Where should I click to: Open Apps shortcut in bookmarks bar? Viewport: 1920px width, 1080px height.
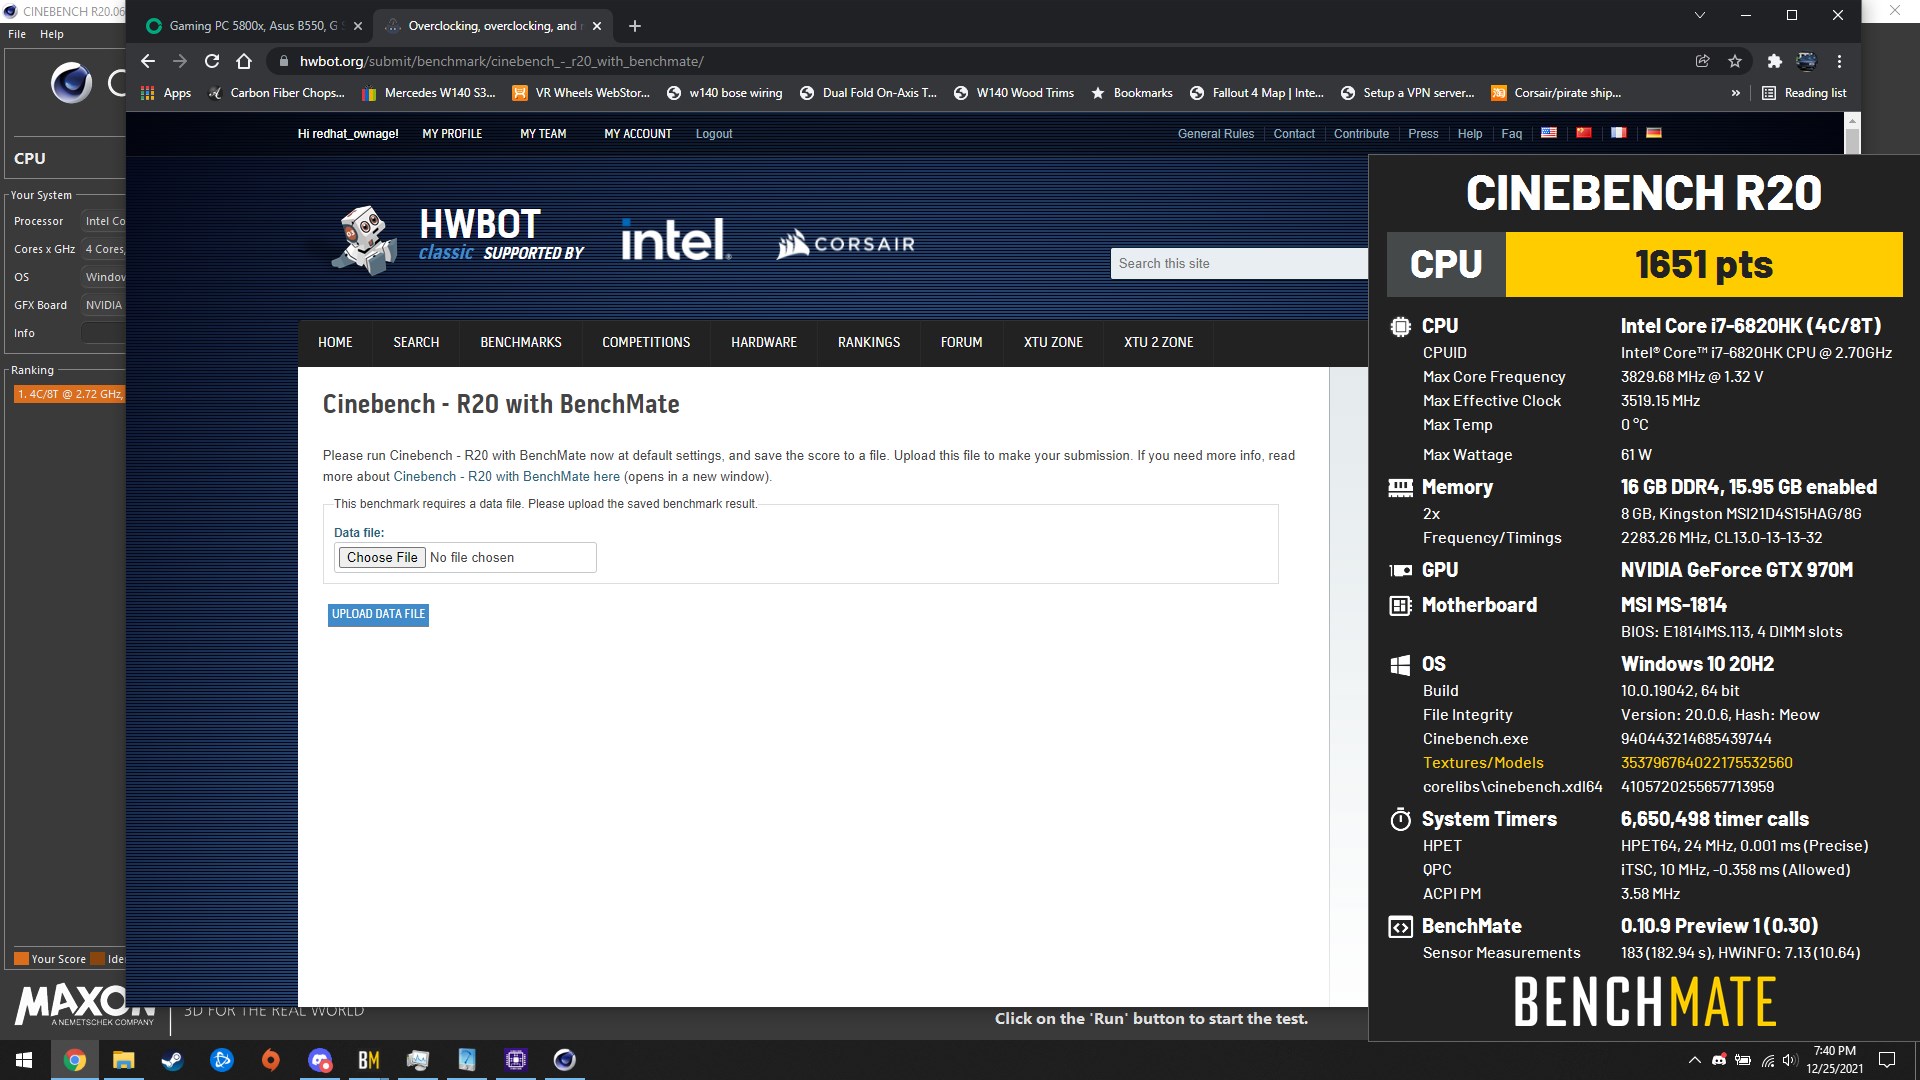[166, 93]
